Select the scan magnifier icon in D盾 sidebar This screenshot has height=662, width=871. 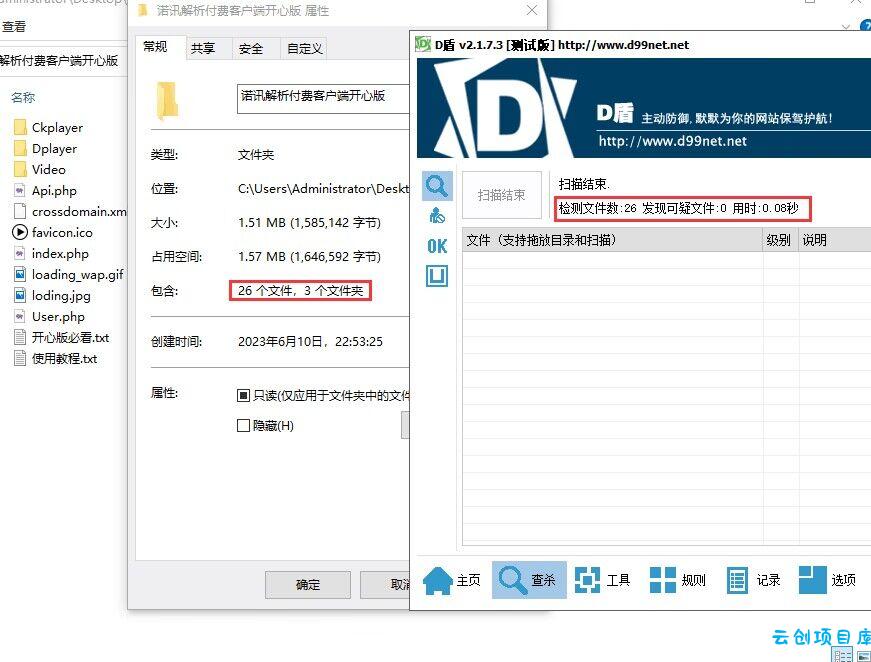(437, 186)
